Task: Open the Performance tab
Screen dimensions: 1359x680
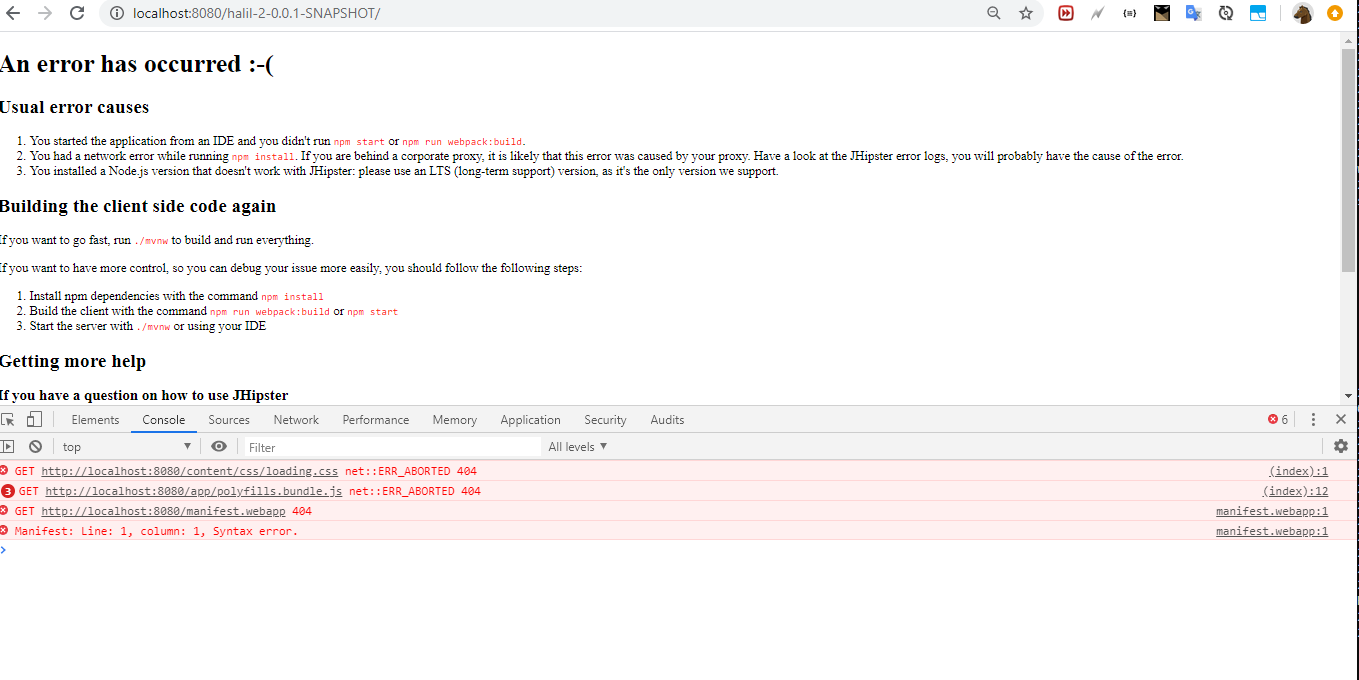Action: (x=376, y=420)
